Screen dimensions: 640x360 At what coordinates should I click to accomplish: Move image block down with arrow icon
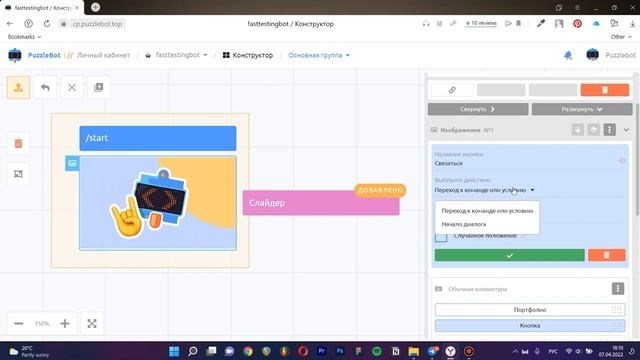[578, 130]
